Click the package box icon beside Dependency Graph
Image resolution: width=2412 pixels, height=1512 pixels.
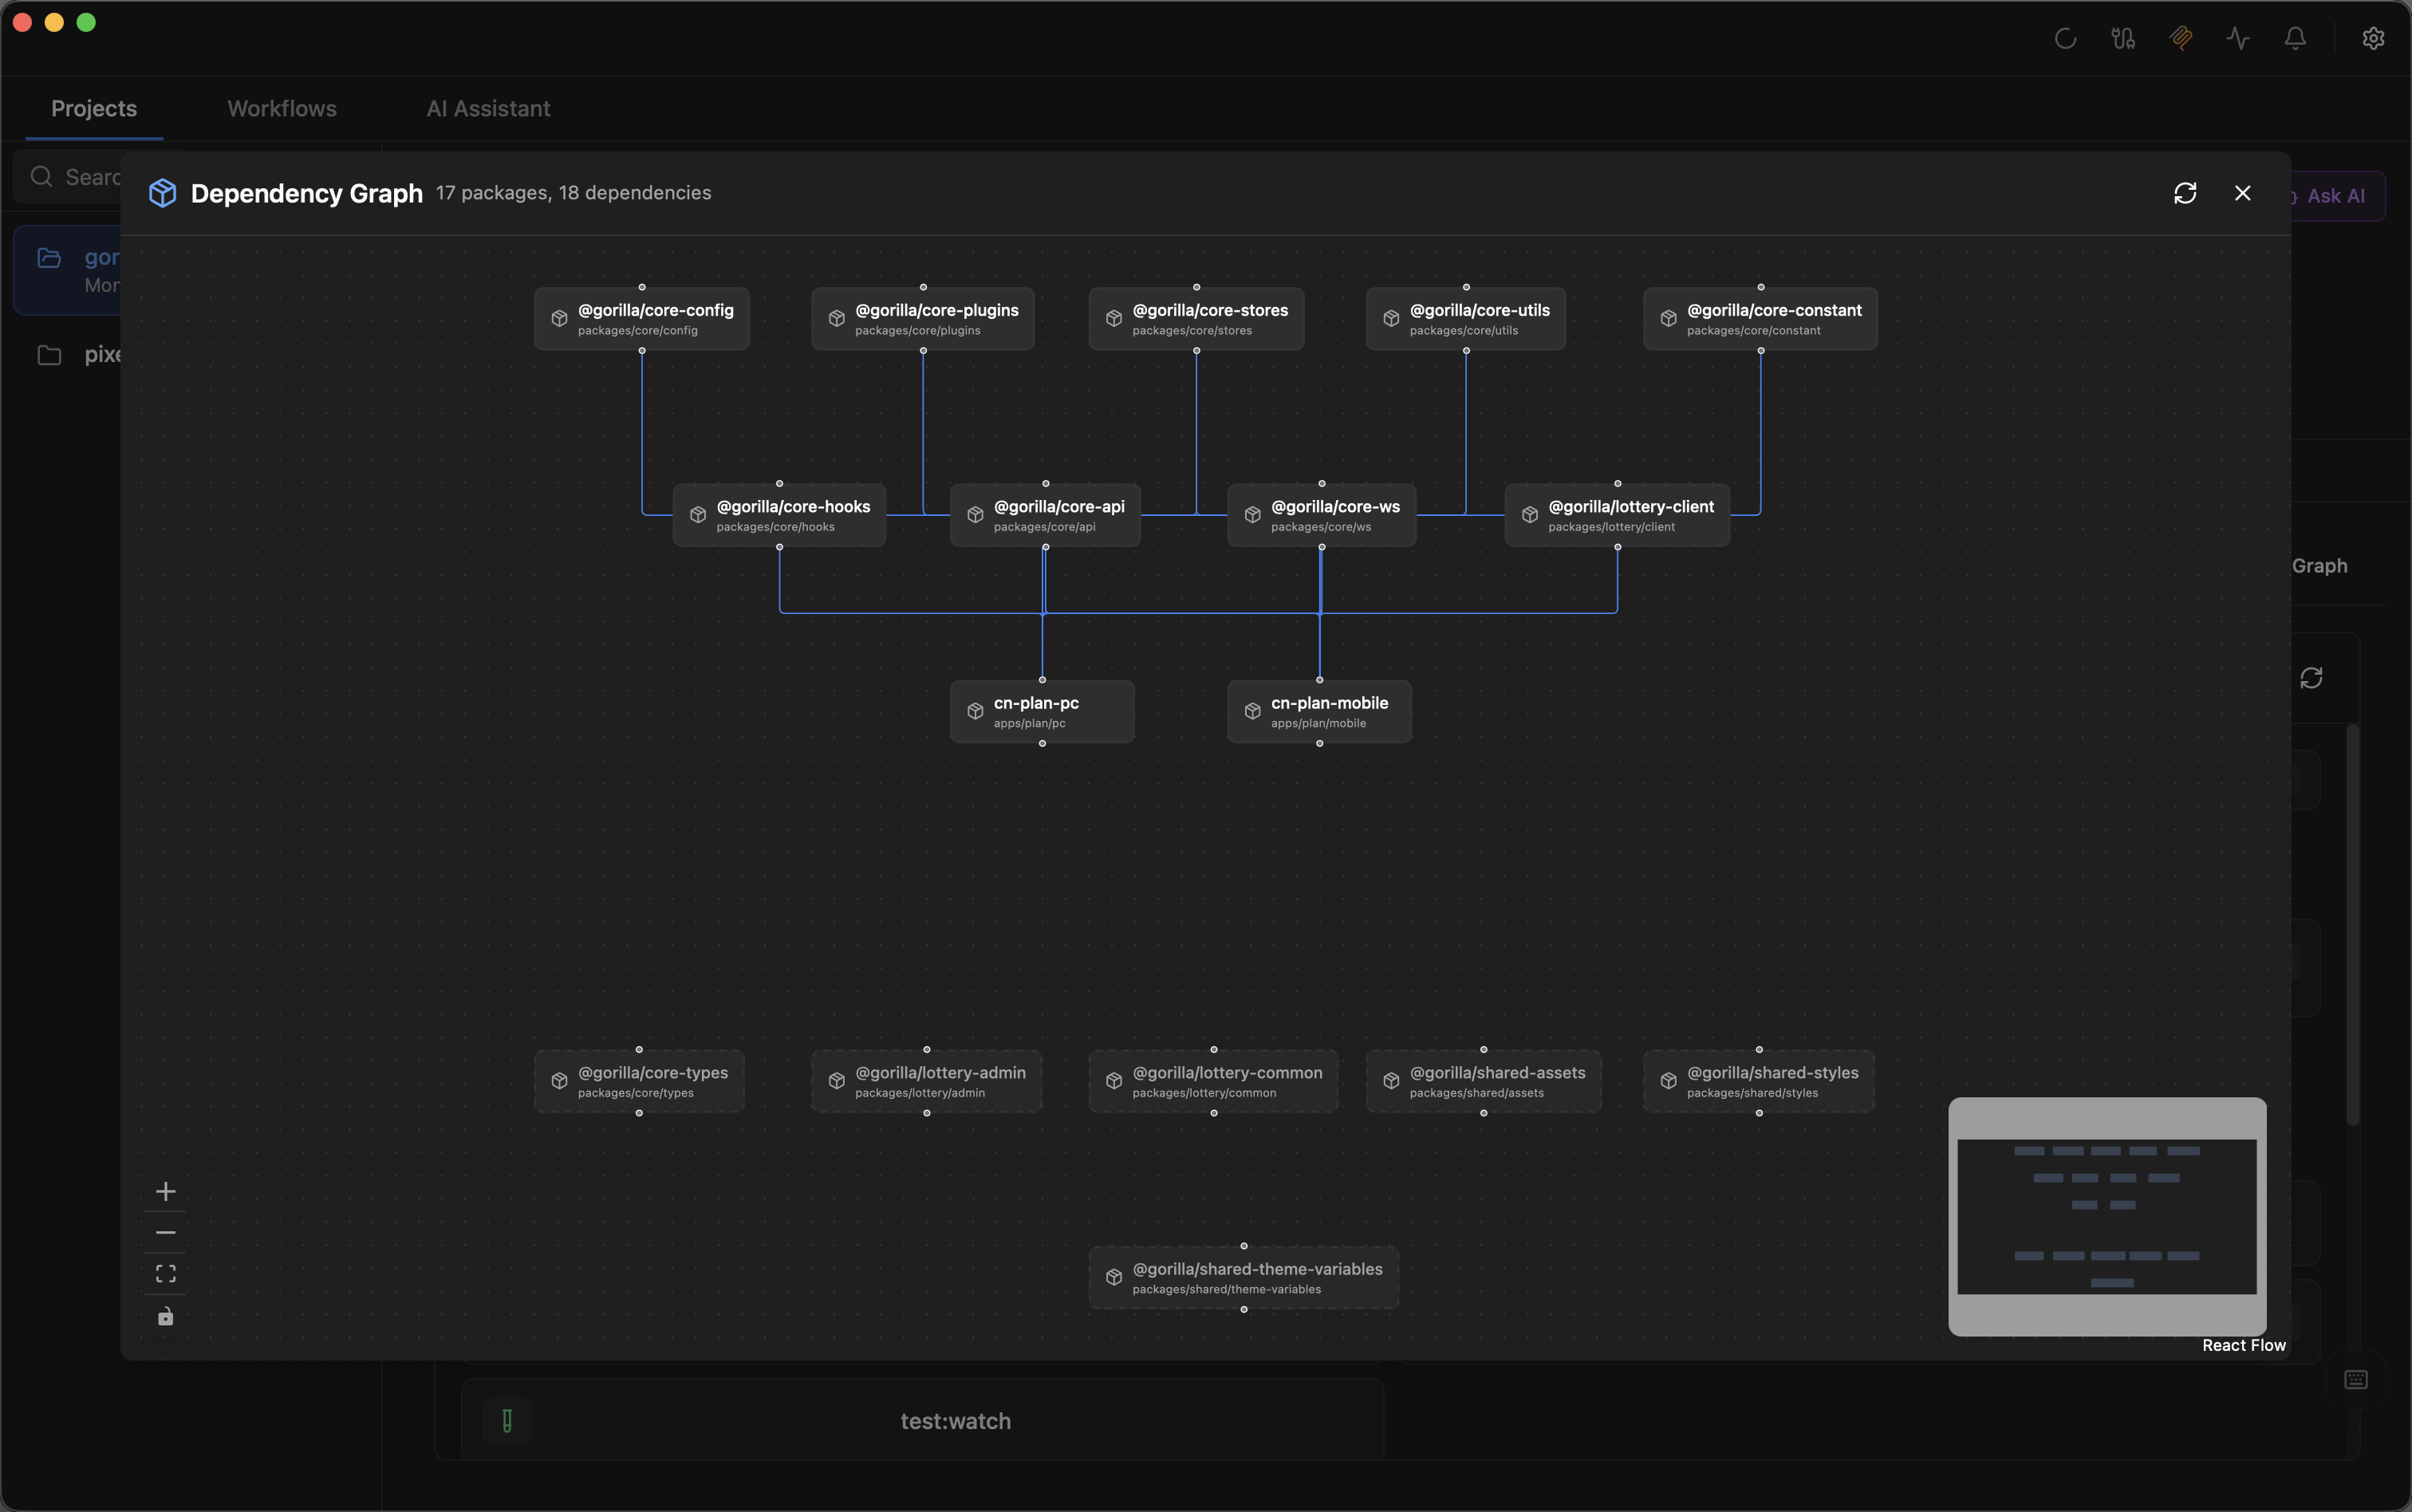pos(163,193)
